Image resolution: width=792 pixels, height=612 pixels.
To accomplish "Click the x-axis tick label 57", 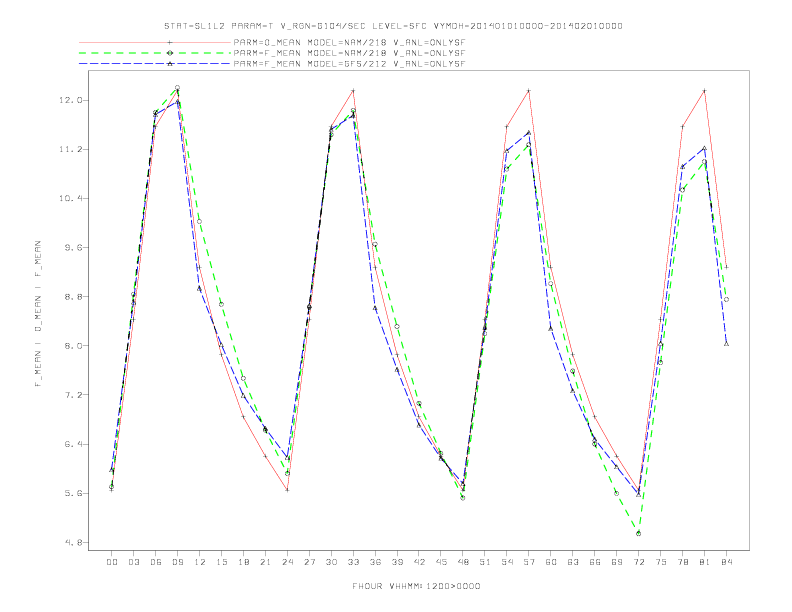I will point(529,562).
